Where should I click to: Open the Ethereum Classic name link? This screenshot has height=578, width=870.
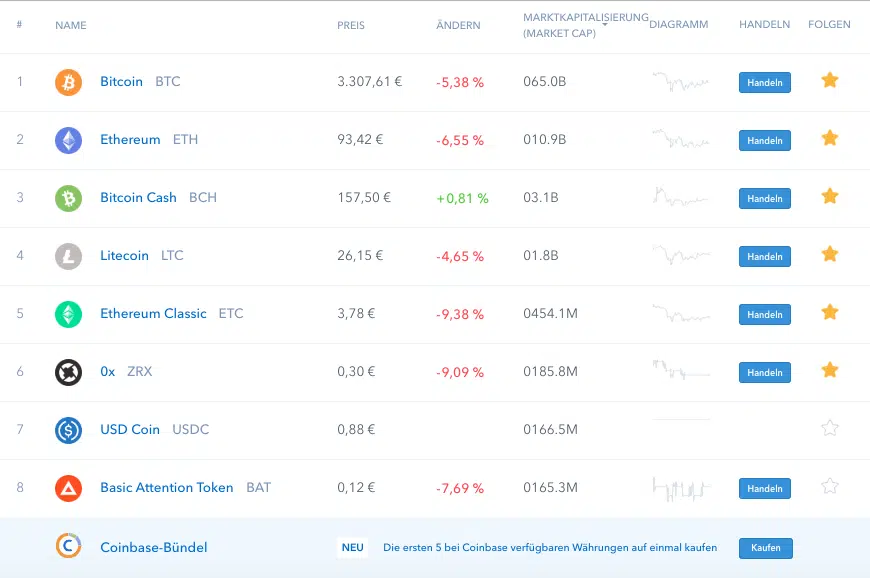tap(153, 313)
